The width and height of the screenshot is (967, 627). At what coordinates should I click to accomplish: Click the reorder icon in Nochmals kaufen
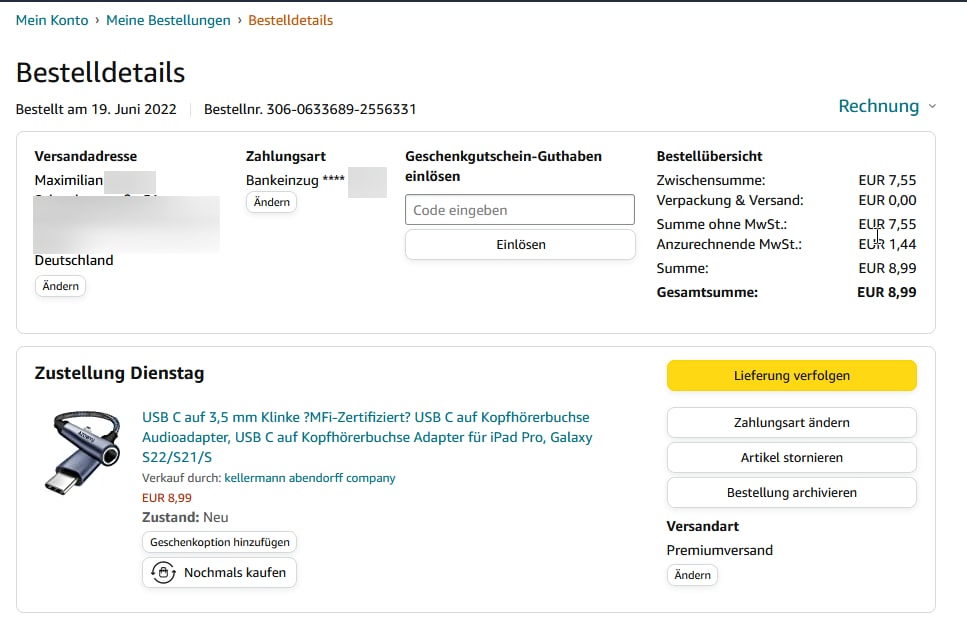[x=162, y=573]
